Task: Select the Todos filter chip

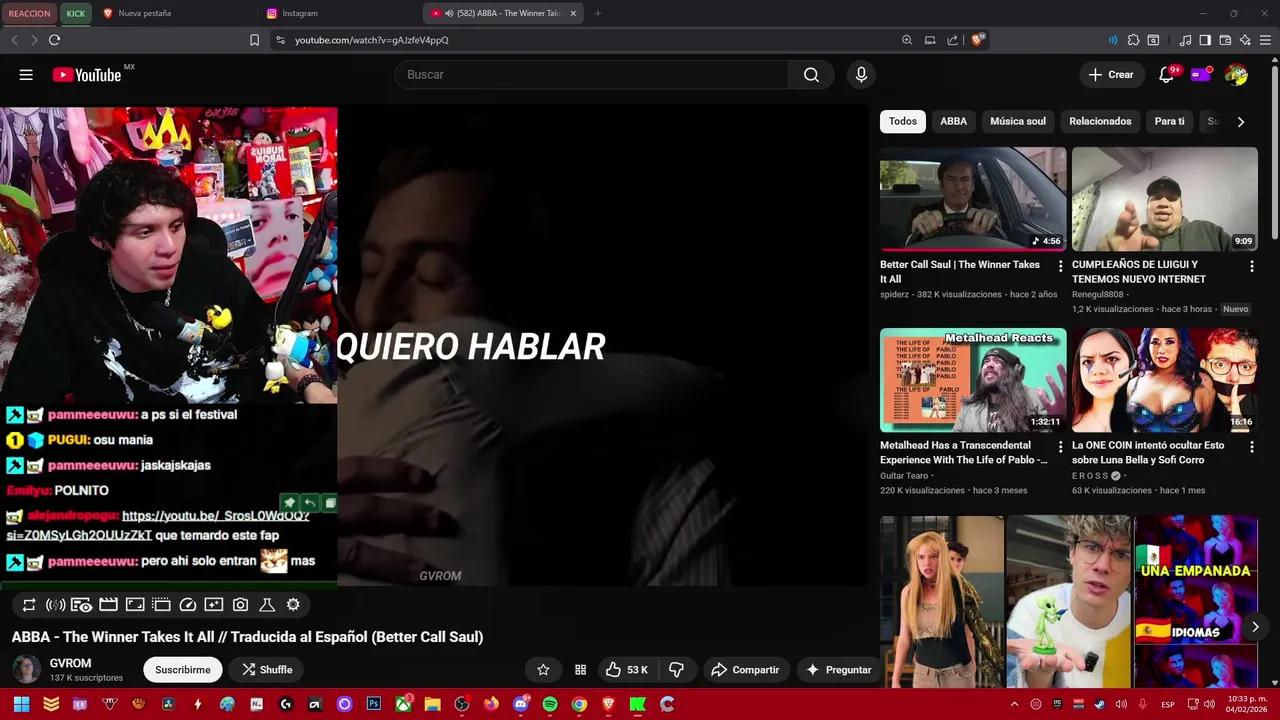Action: pos(903,121)
